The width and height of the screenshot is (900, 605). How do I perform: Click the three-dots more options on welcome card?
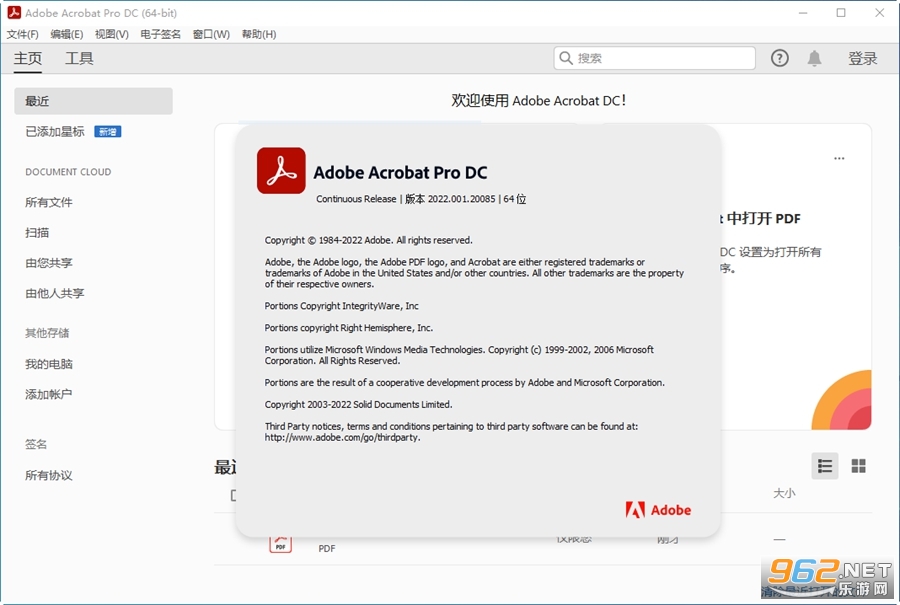click(x=839, y=158)
